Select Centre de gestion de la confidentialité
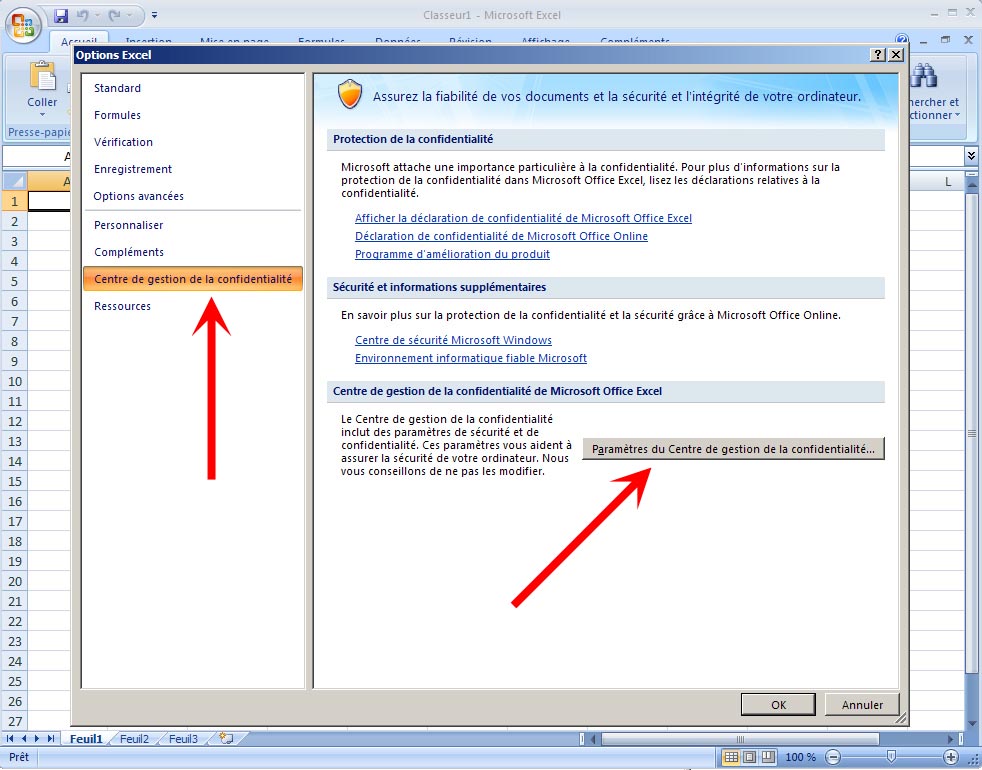982x770 pixels. [x=193, y=279]
